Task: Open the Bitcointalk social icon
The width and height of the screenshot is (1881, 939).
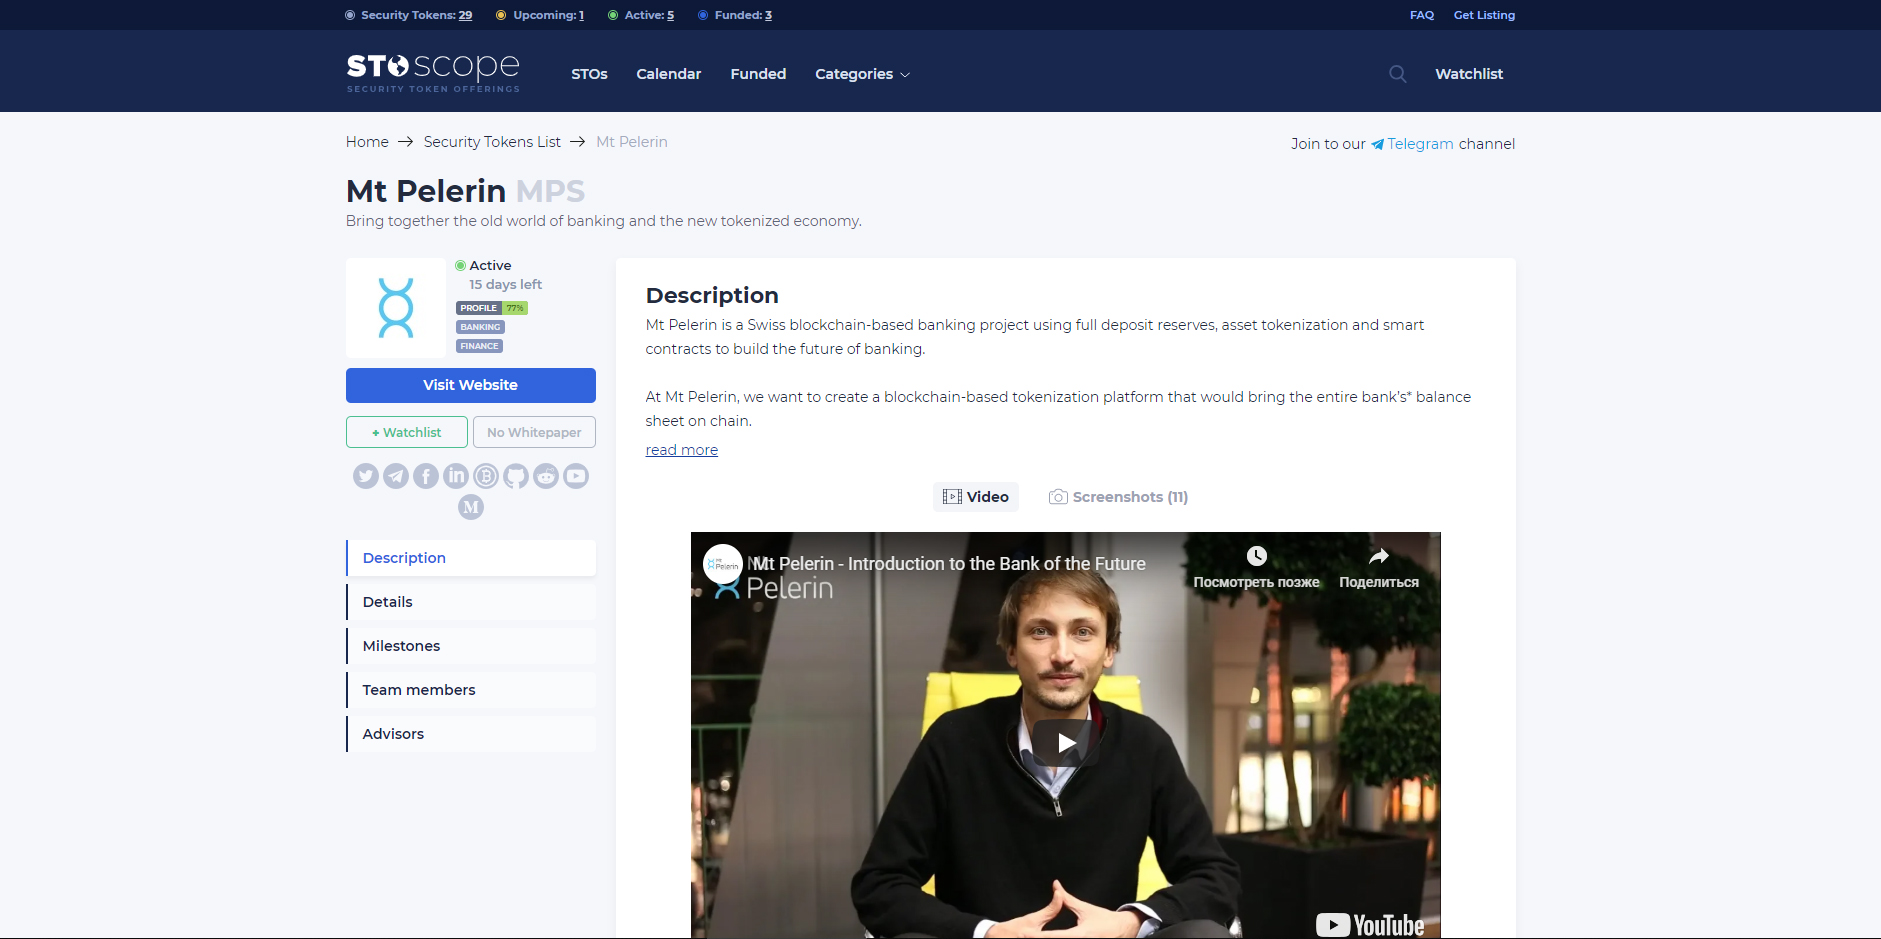Action: [486, 476]
